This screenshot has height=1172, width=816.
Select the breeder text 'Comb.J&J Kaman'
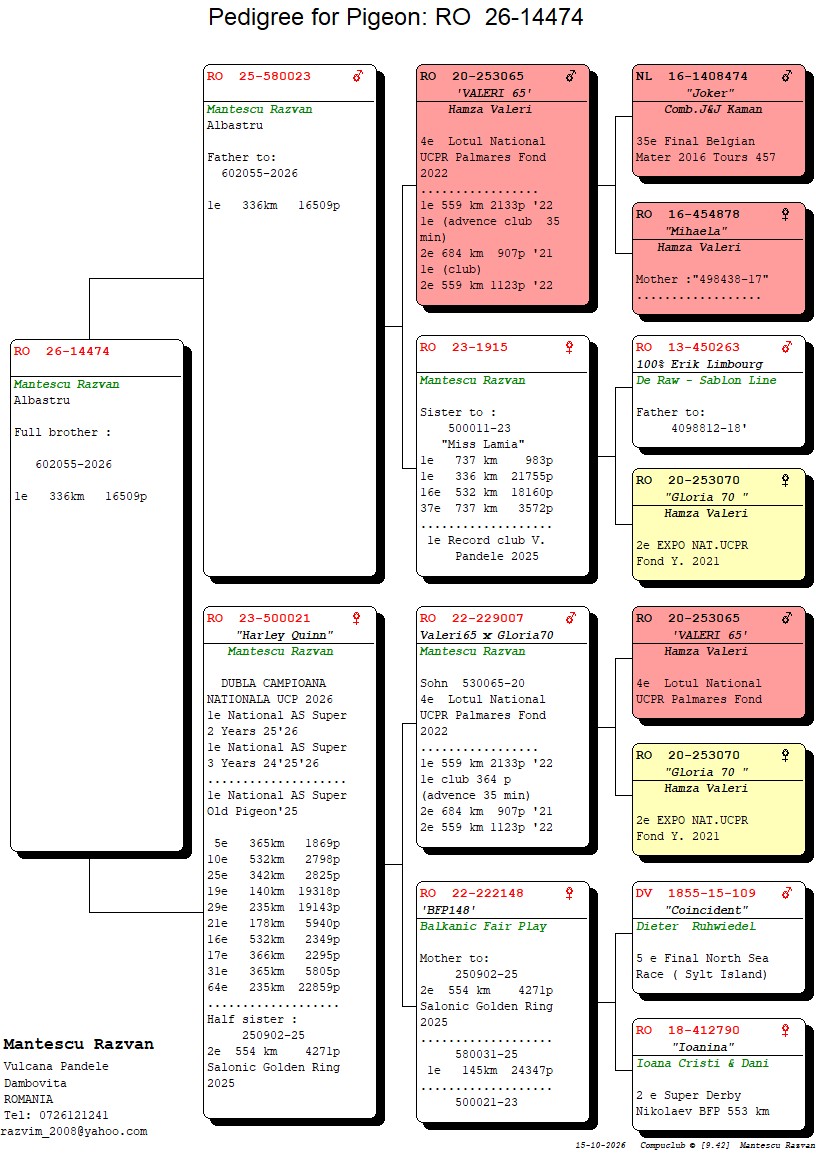coord(714,109)
